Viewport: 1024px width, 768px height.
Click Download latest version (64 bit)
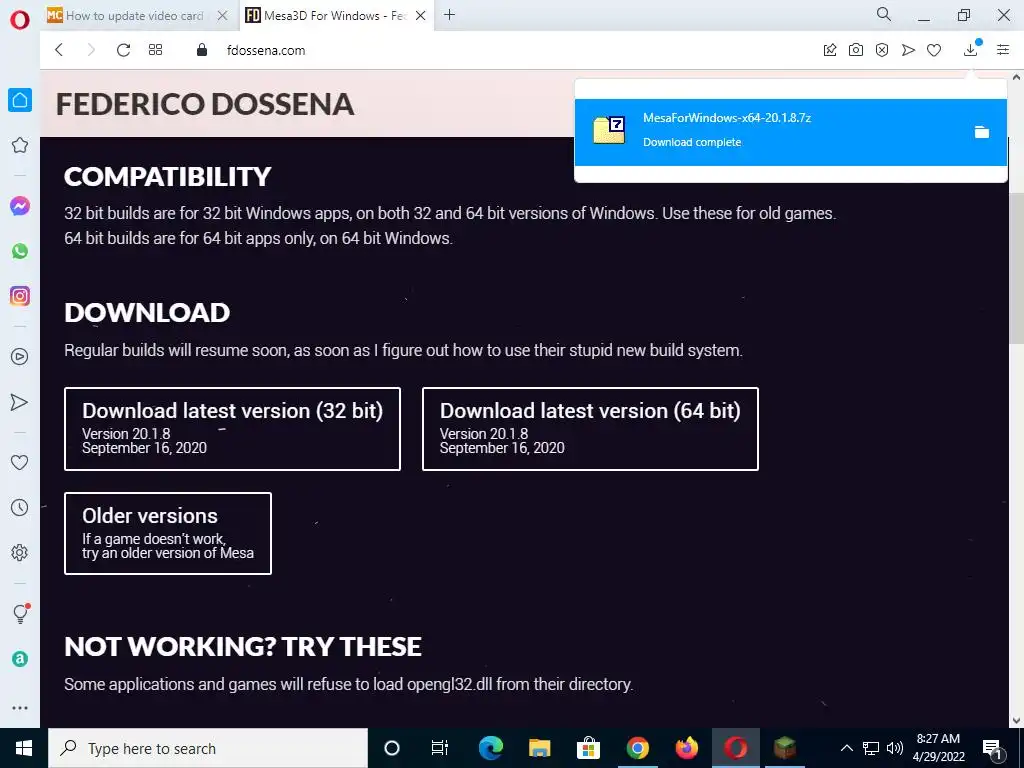pyautogui.click(x=590, y=429)
